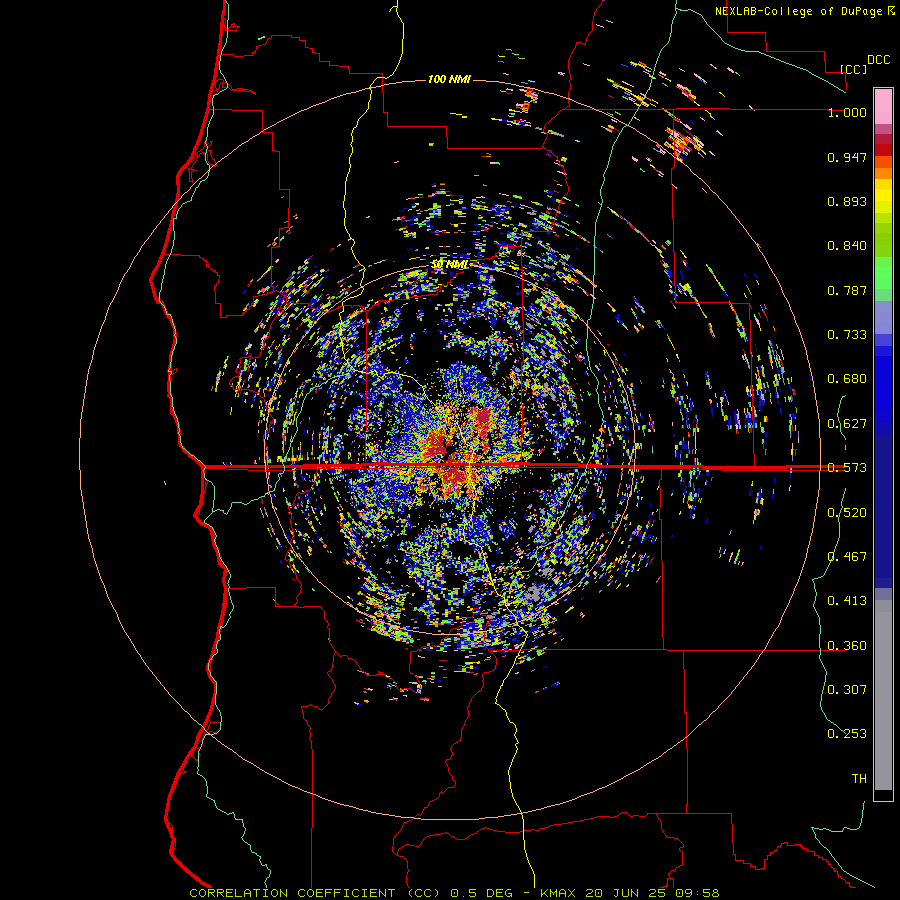Click the 1.000 scale value
Viewport: 900px width, 900px height.
847,112
